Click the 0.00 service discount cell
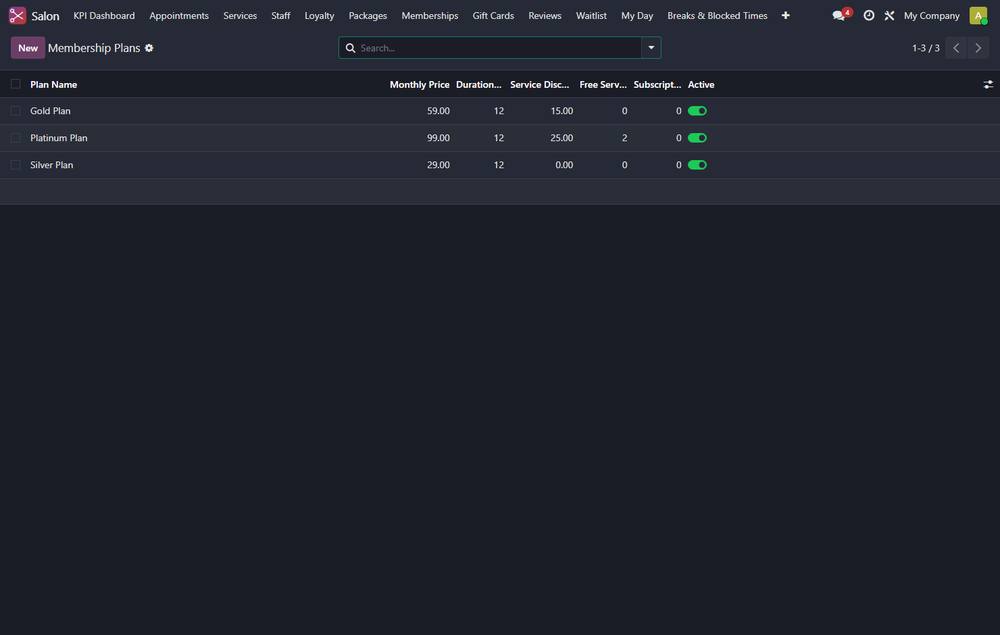This screenshot has width=1000, height=635. click(564, 164)
